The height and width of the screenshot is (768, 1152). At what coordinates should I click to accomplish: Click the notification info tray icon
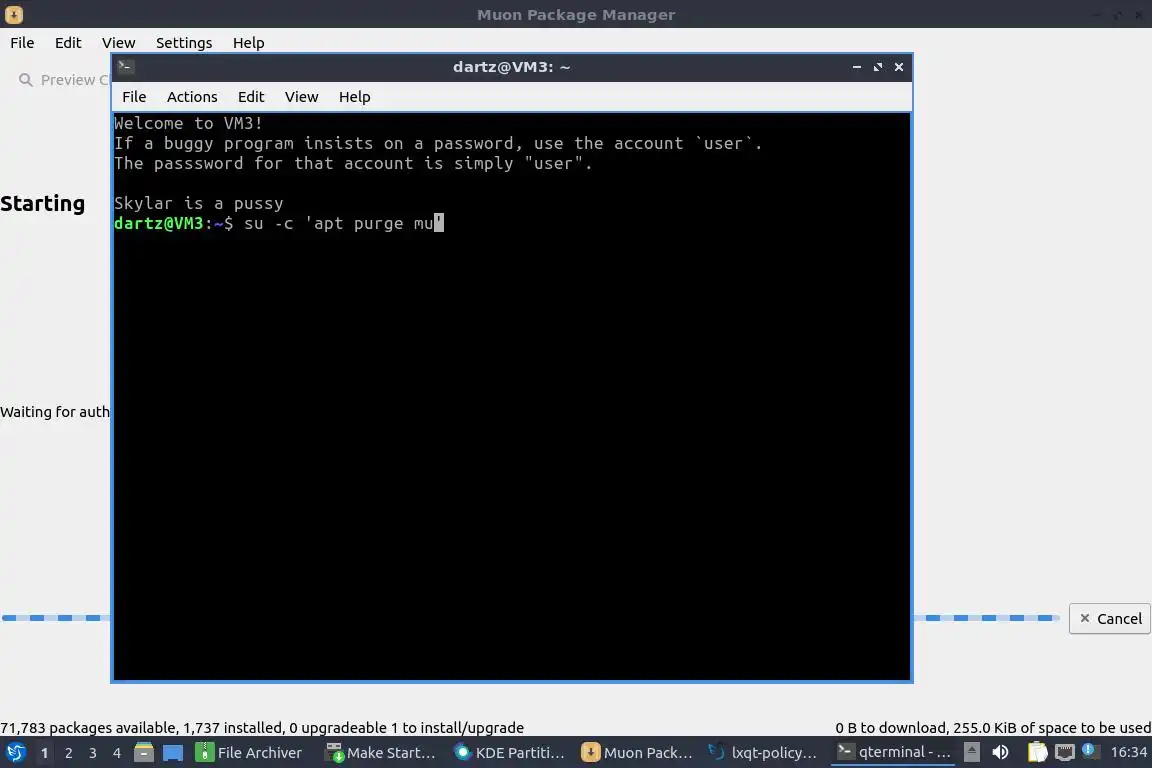(x=1090, y=751)
